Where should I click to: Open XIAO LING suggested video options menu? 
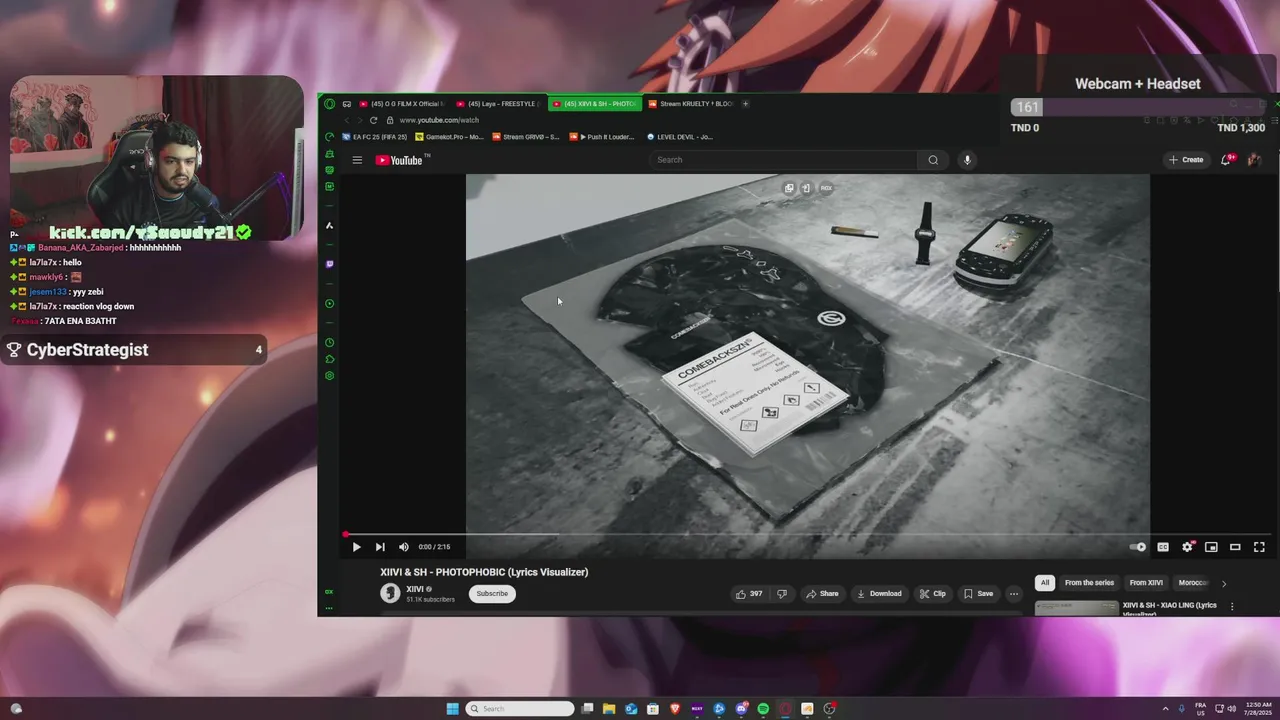point(1232,606)
